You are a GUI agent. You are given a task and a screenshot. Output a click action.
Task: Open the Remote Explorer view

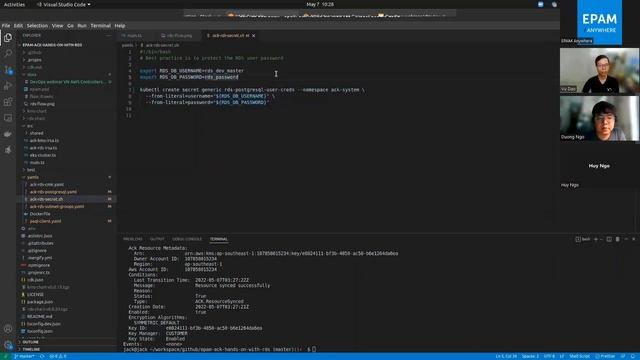(x=8, y=118)
